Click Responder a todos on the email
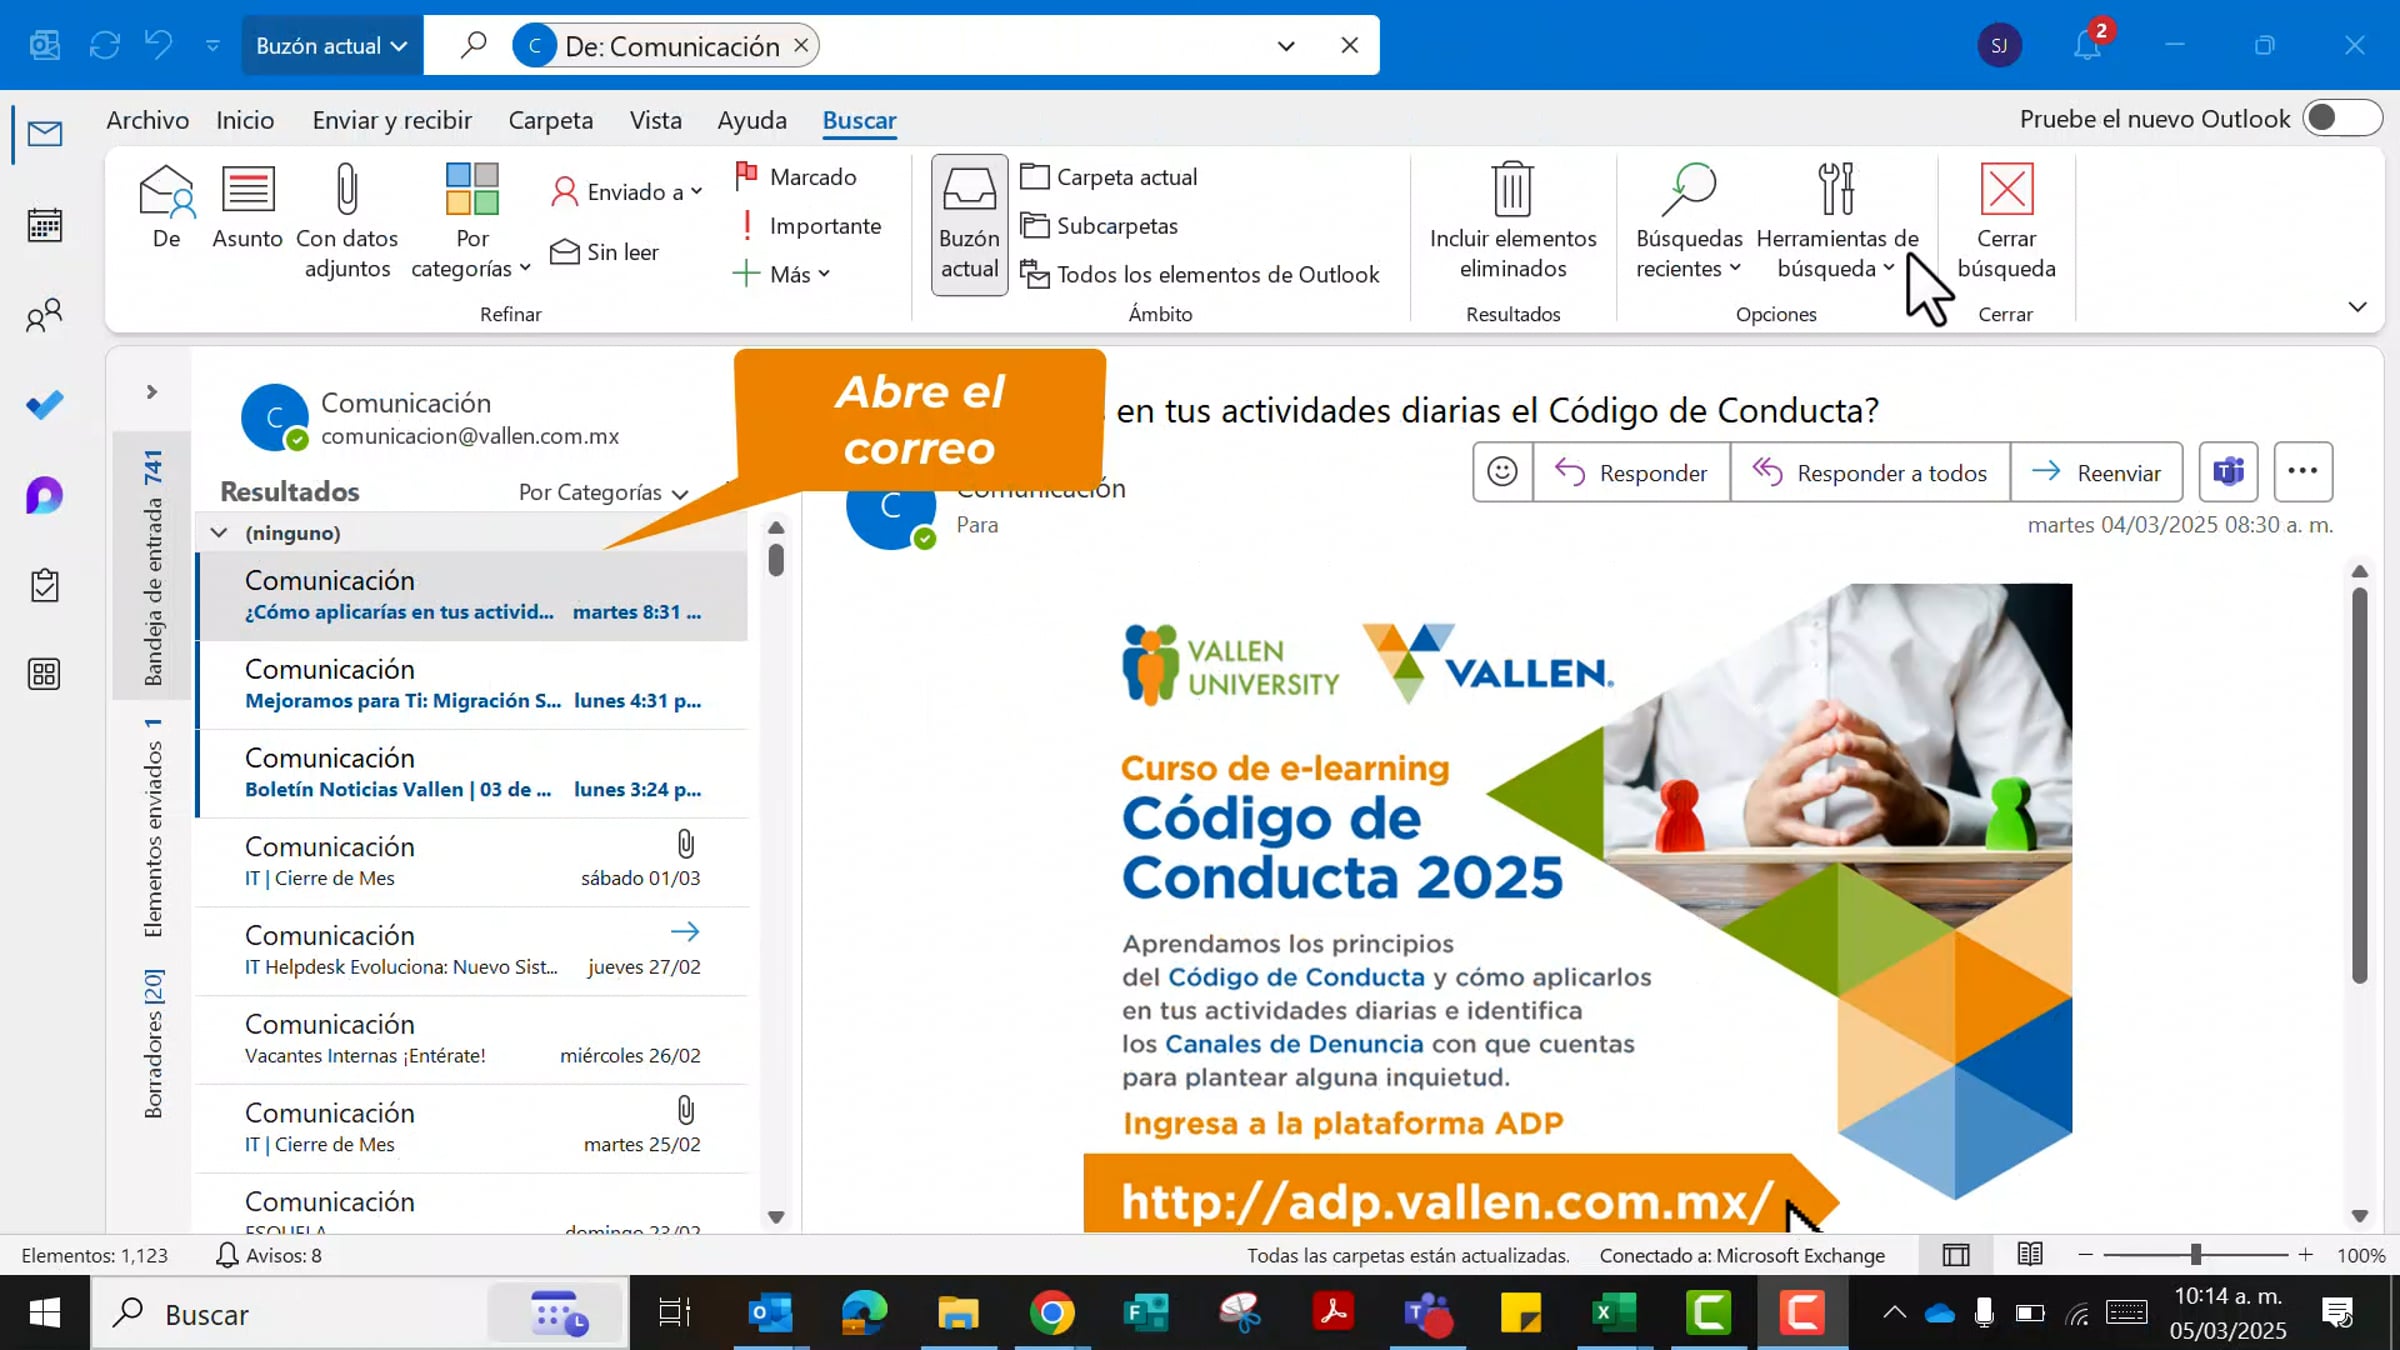 [1870, 472]
